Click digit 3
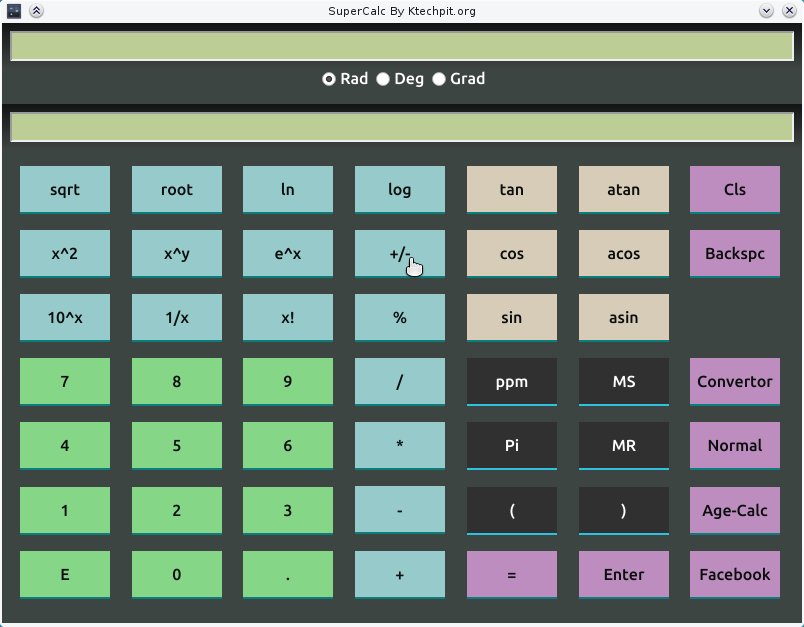 pyautogui.click(x=288, y=511)
